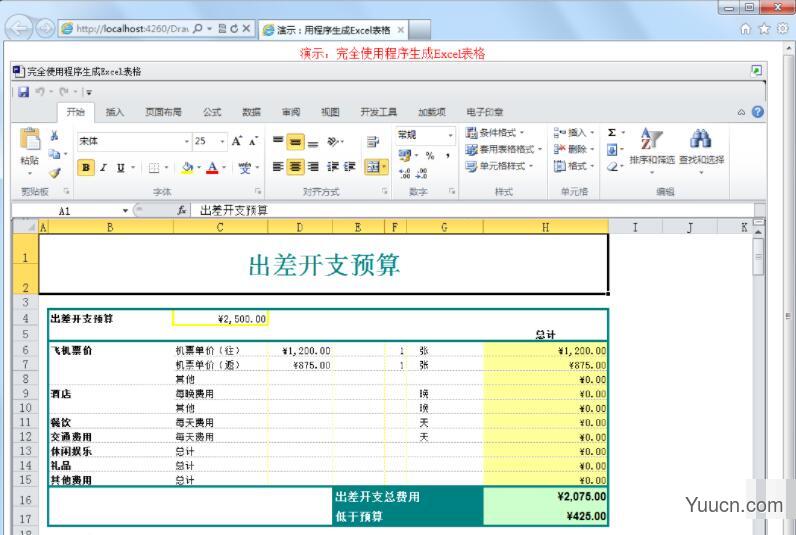Decrease font size with the small A icon
The image size is (796, 535).
click(x=253, y=141)
